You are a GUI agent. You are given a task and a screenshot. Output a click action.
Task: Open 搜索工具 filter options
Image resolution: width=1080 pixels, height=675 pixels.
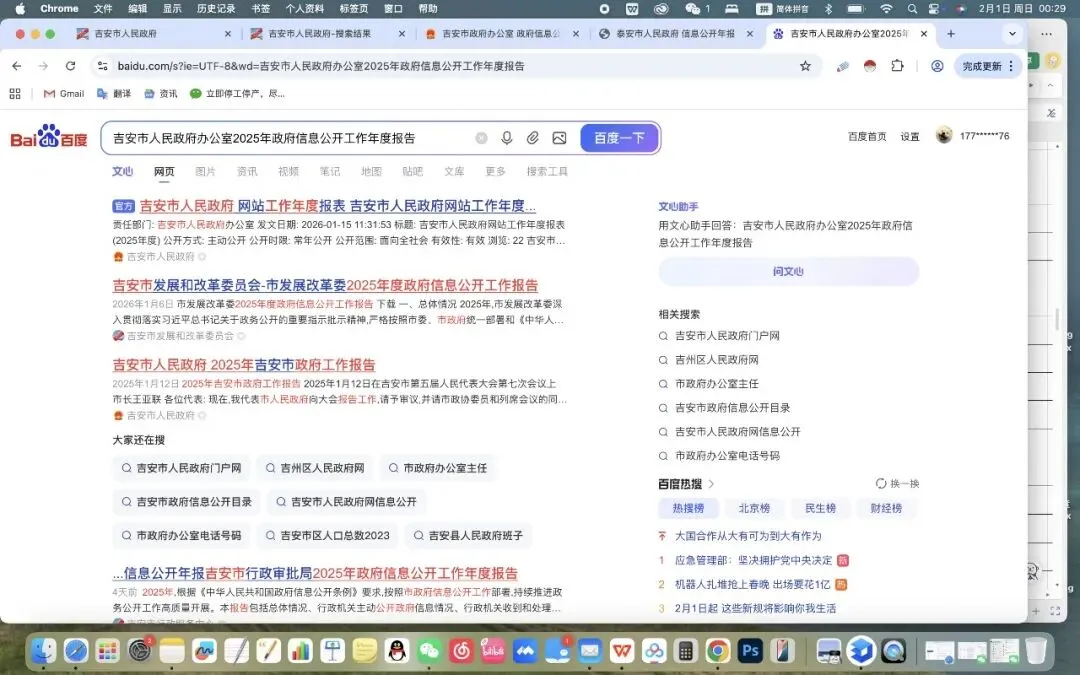click(x=548, y=171)
